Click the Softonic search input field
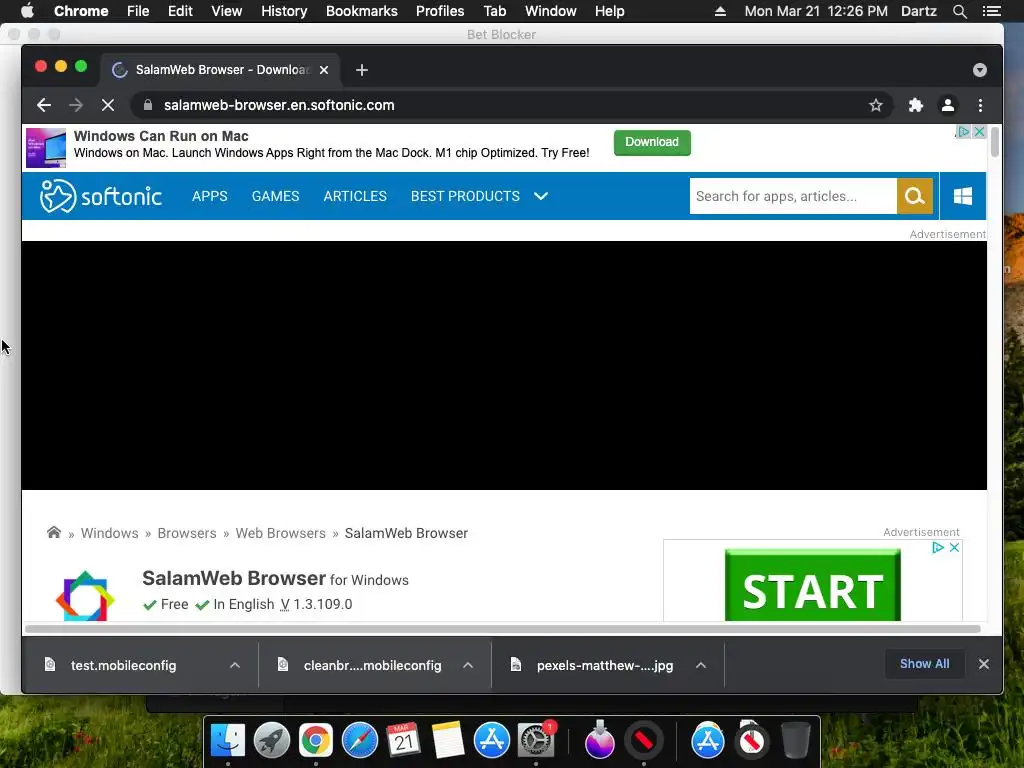 pos(793,196)
